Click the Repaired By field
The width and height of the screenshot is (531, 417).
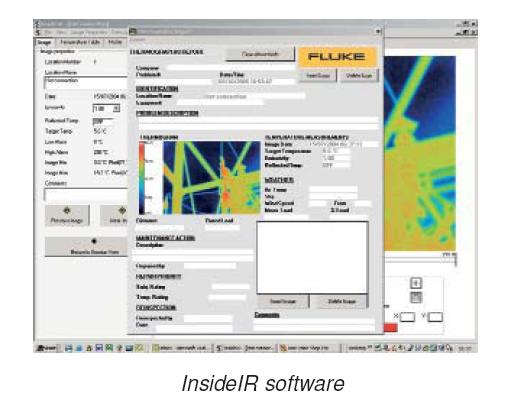(x=210, y=266)
